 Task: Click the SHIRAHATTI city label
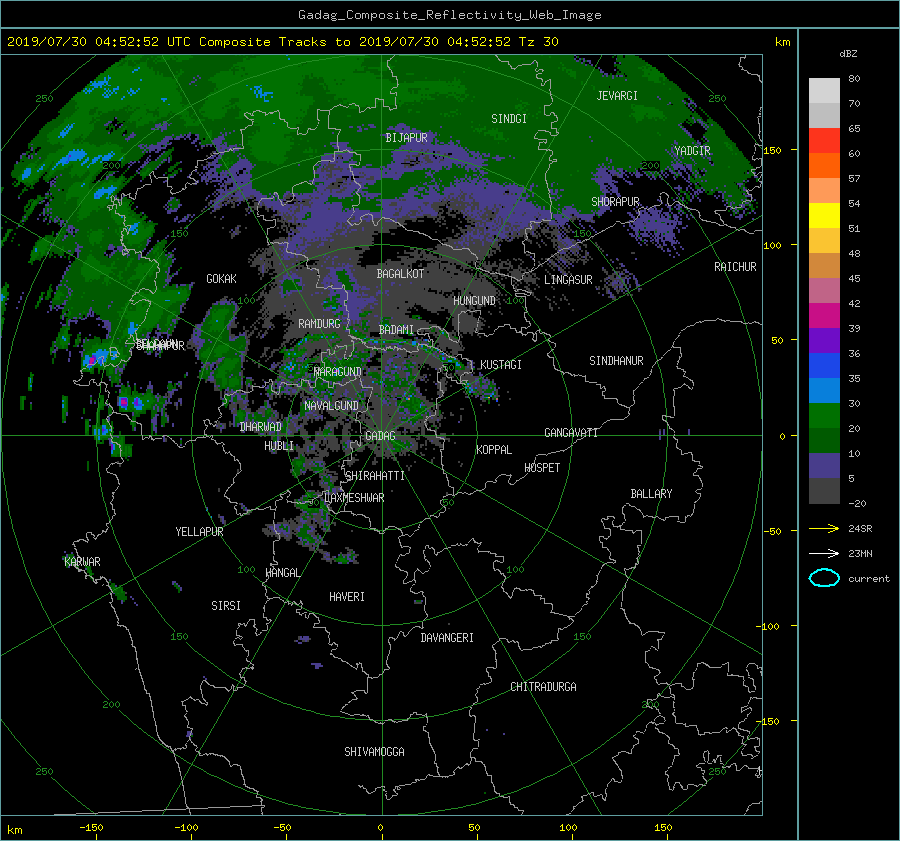375,476
